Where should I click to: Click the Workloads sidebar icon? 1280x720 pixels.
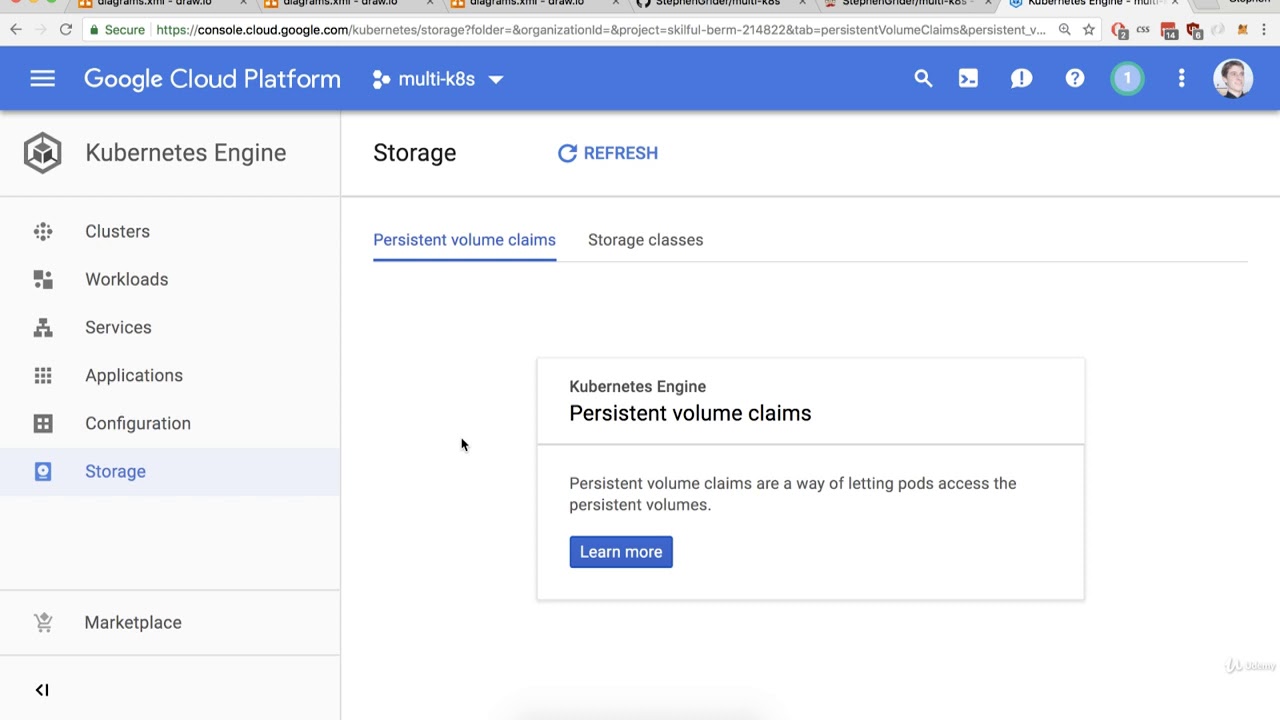pyautogui.click(x=43, y=279)
